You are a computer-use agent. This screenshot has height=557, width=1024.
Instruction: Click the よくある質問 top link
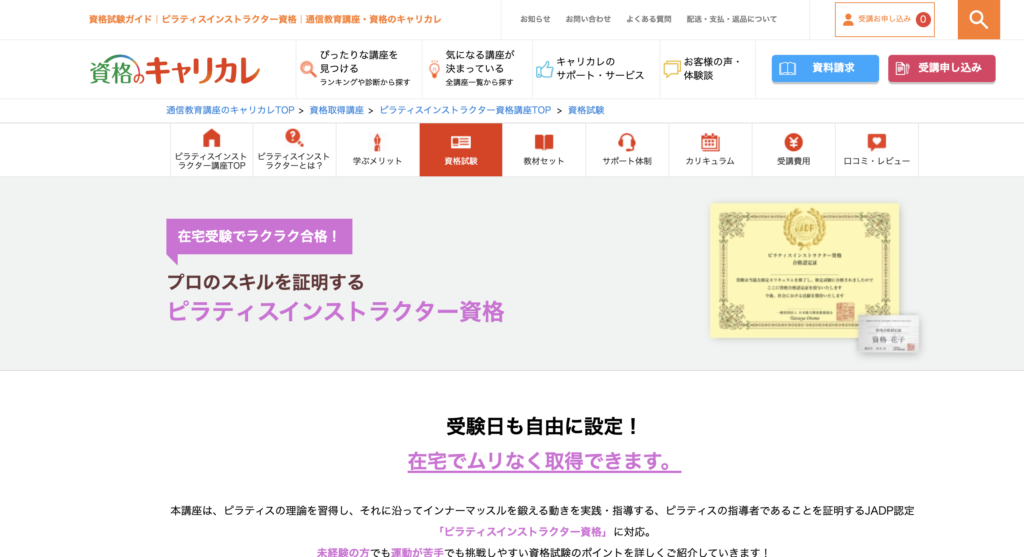pyautogui.click(x=648, y=19)
